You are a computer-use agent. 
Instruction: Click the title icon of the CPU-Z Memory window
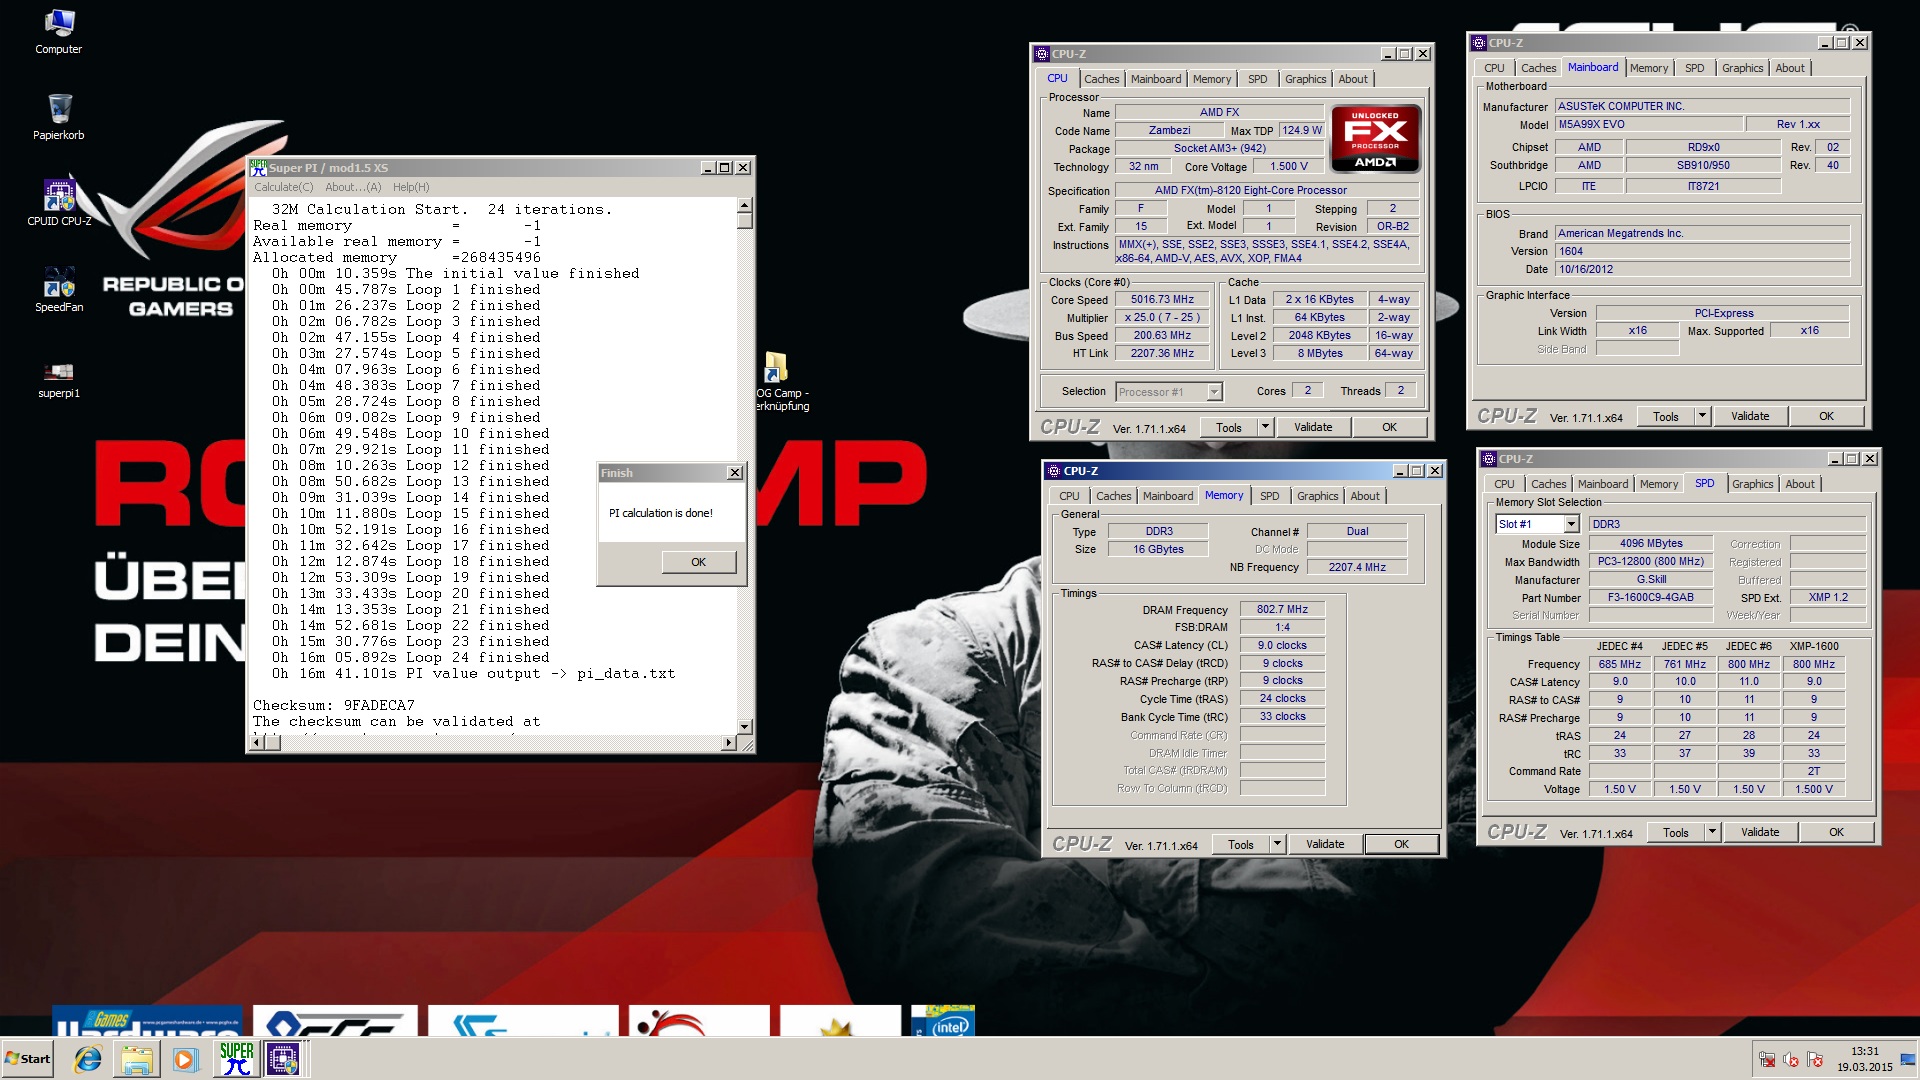click(1053, 471)
